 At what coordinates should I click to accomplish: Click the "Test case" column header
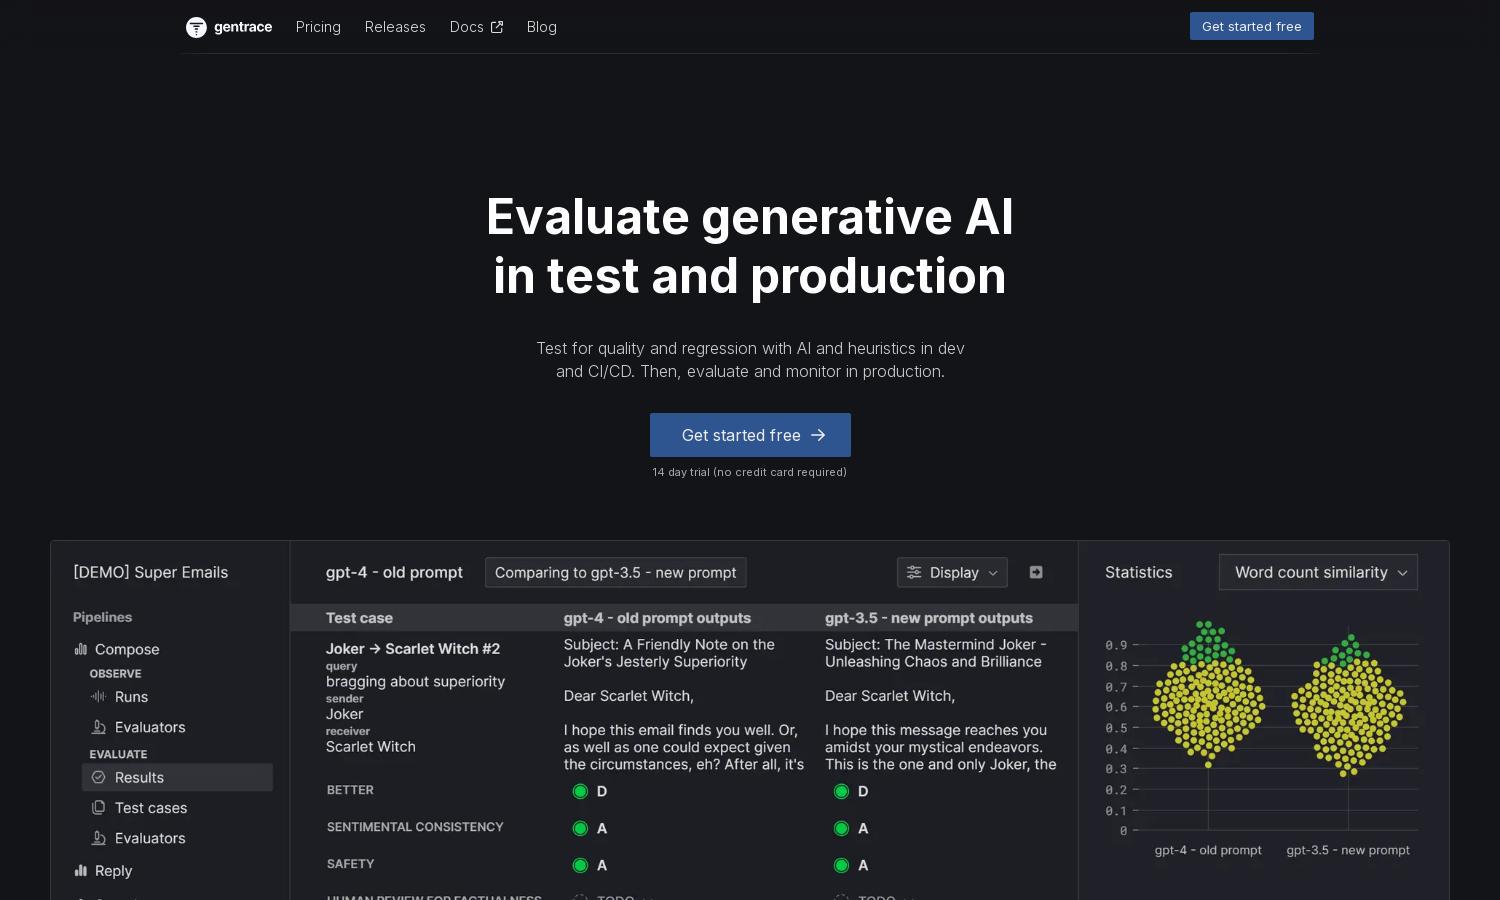[x=359, y=618]
